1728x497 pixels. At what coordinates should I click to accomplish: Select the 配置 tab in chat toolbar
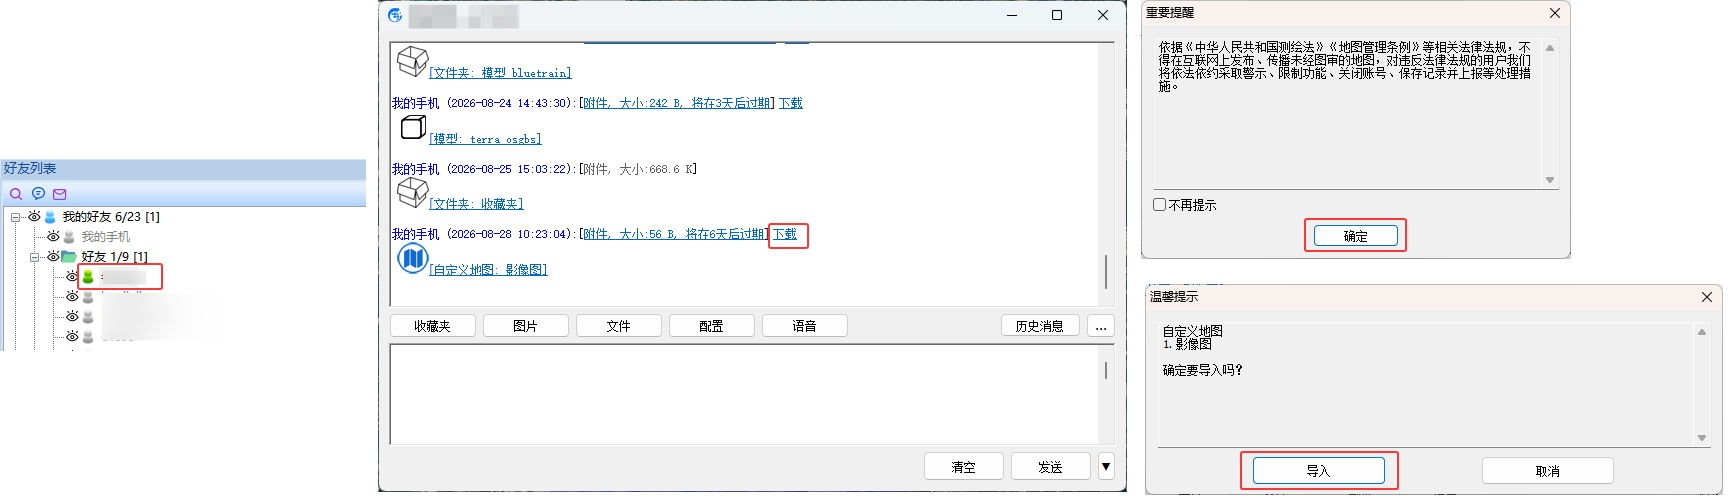coord(711,326)
